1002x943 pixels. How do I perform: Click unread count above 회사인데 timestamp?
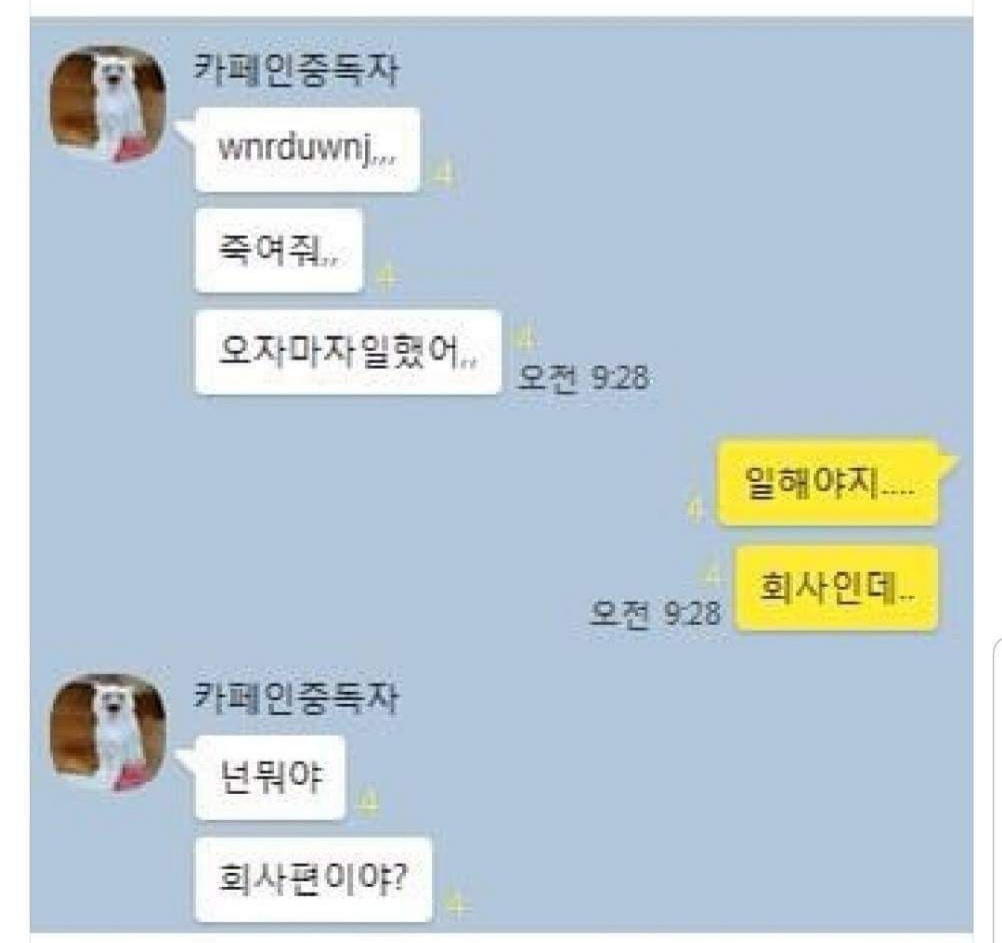click(x=711, y=575)
